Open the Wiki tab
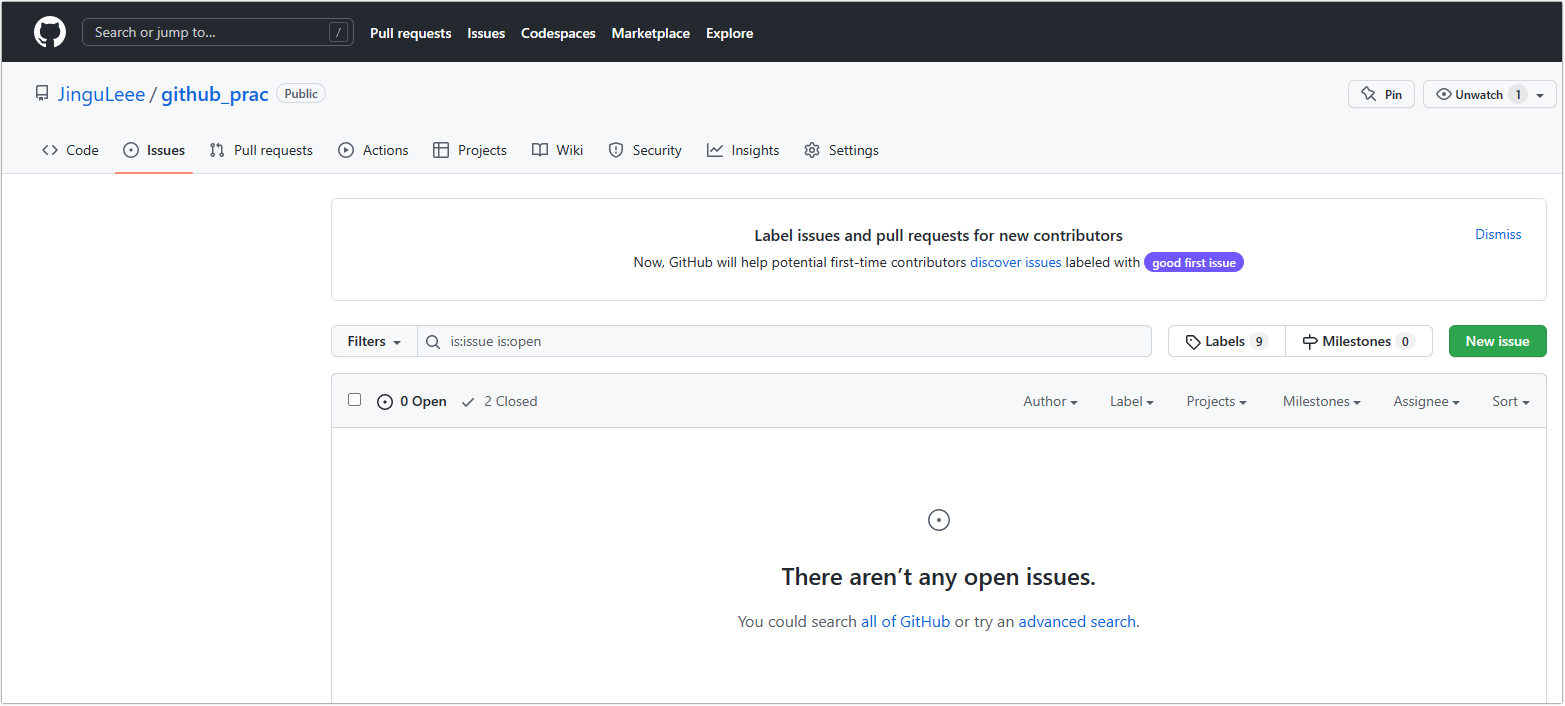1565x706 pixels. 558,150
